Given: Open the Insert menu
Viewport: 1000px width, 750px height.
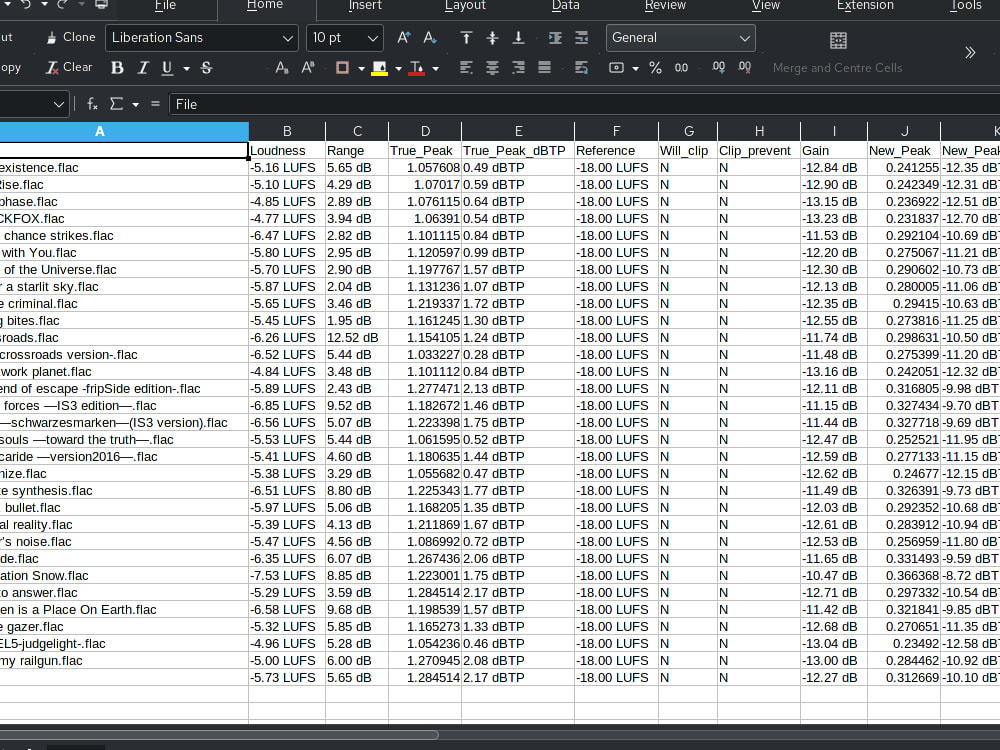Looking at the screenshot, I should [365, 6].
